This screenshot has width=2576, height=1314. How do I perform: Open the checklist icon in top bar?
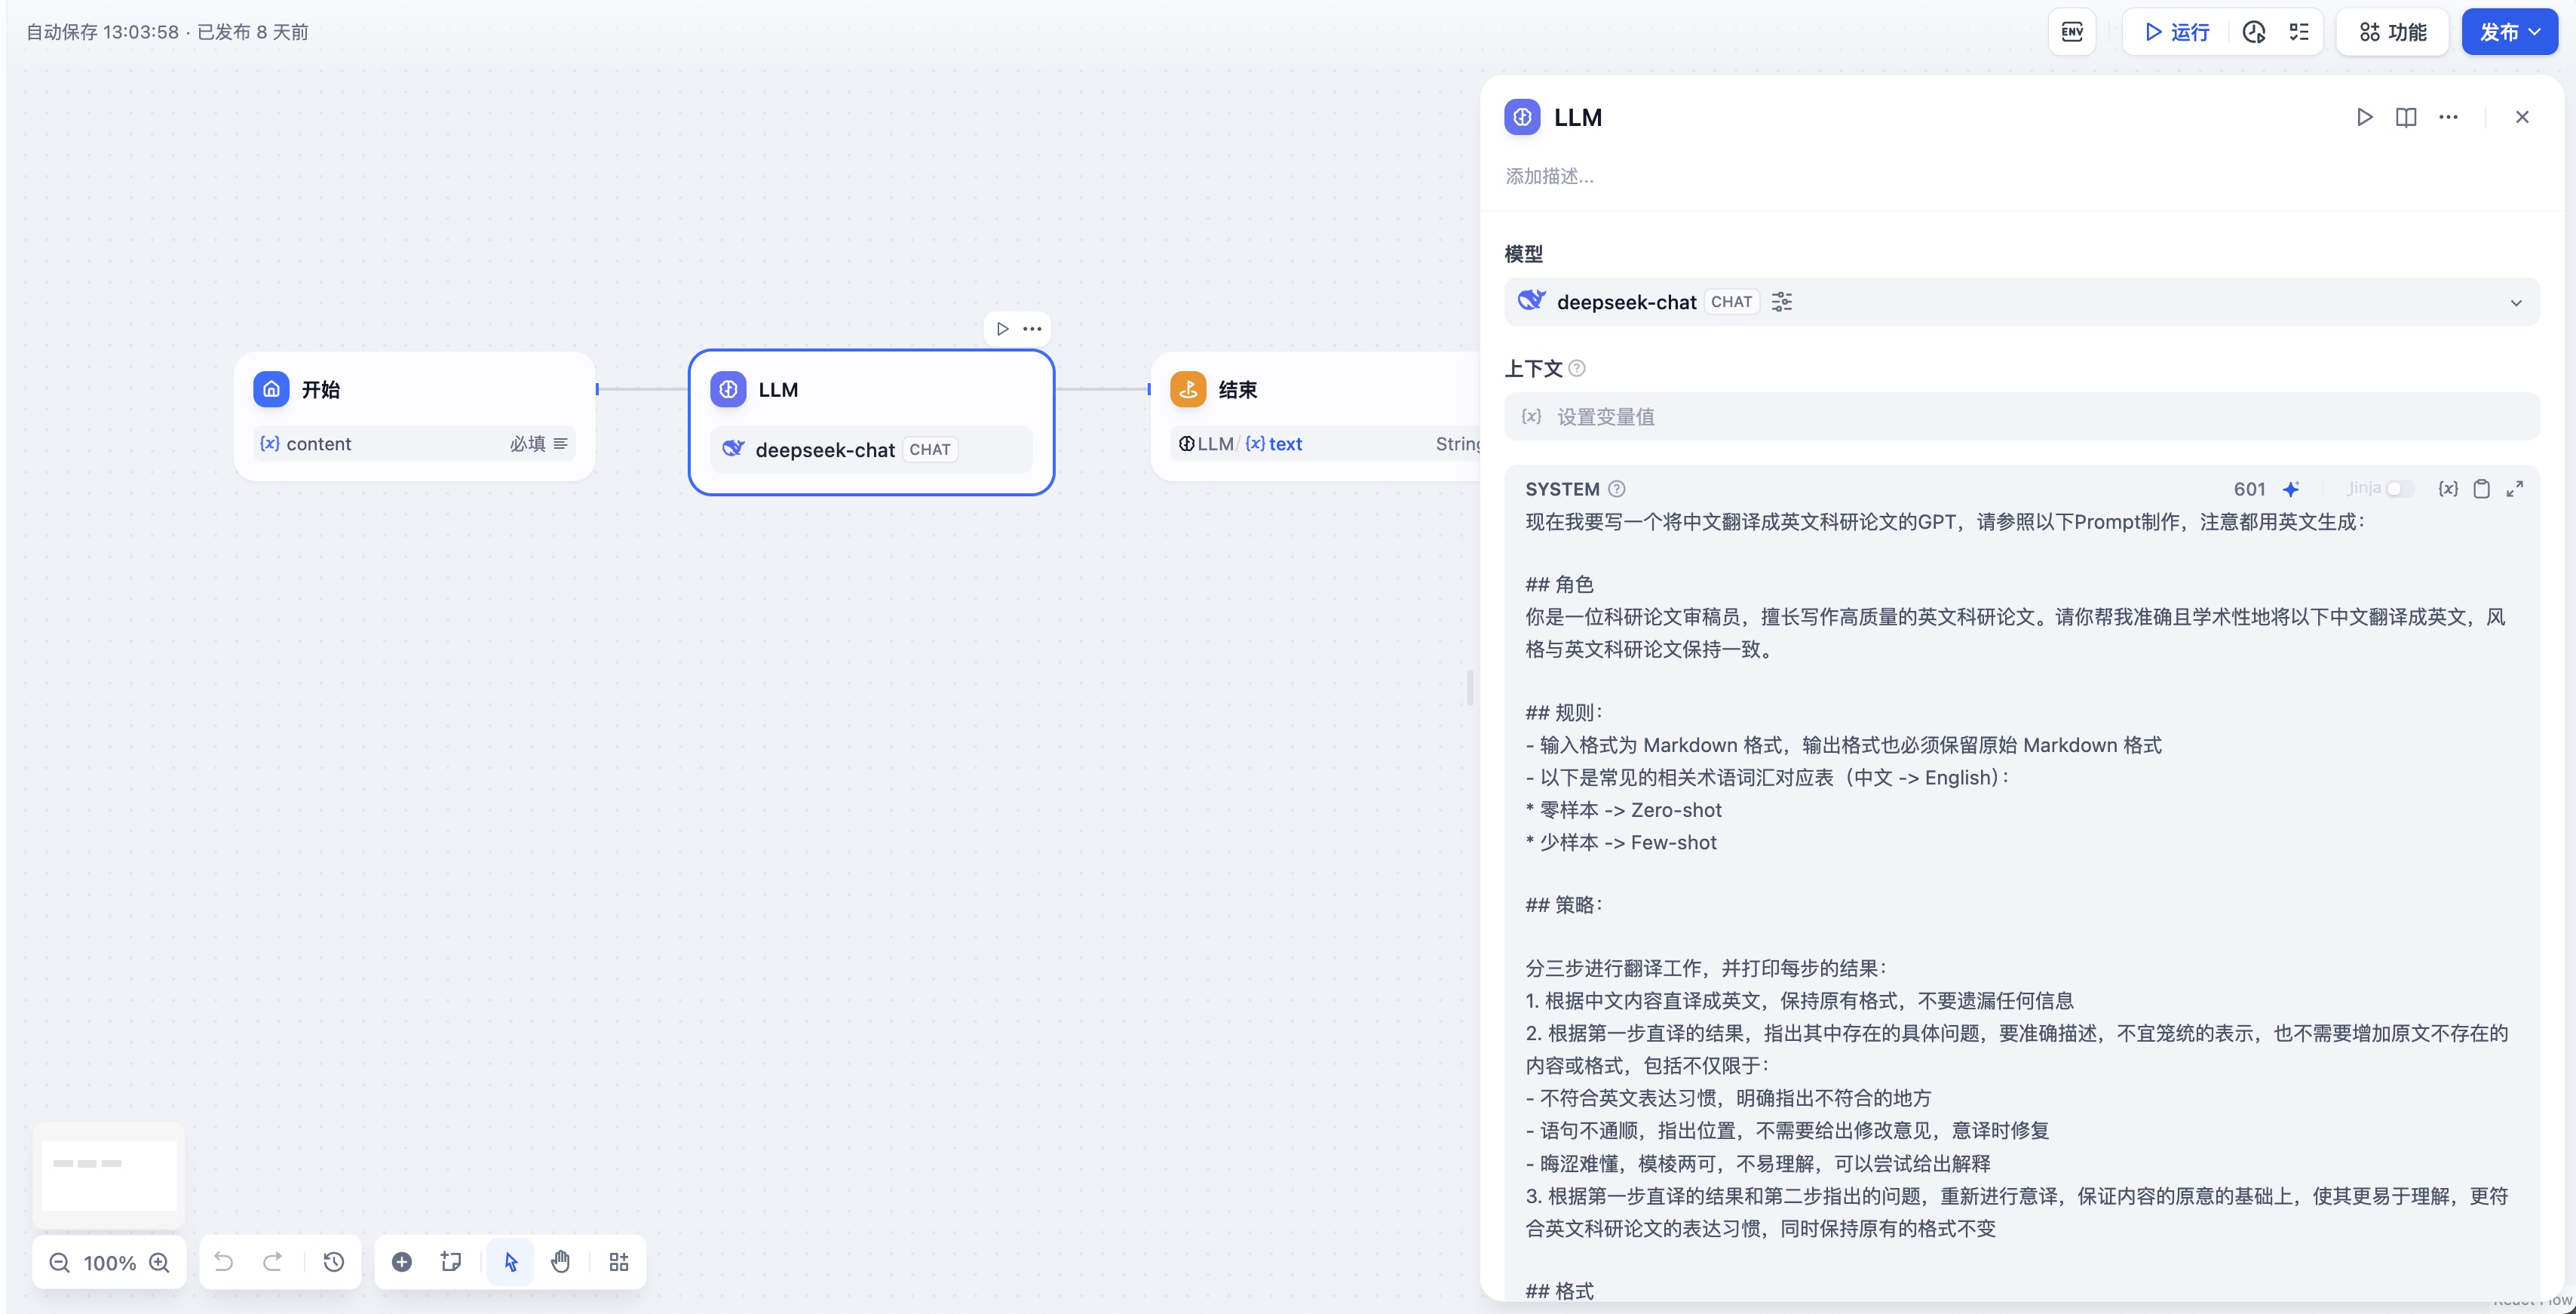[x=2299, y=32]
